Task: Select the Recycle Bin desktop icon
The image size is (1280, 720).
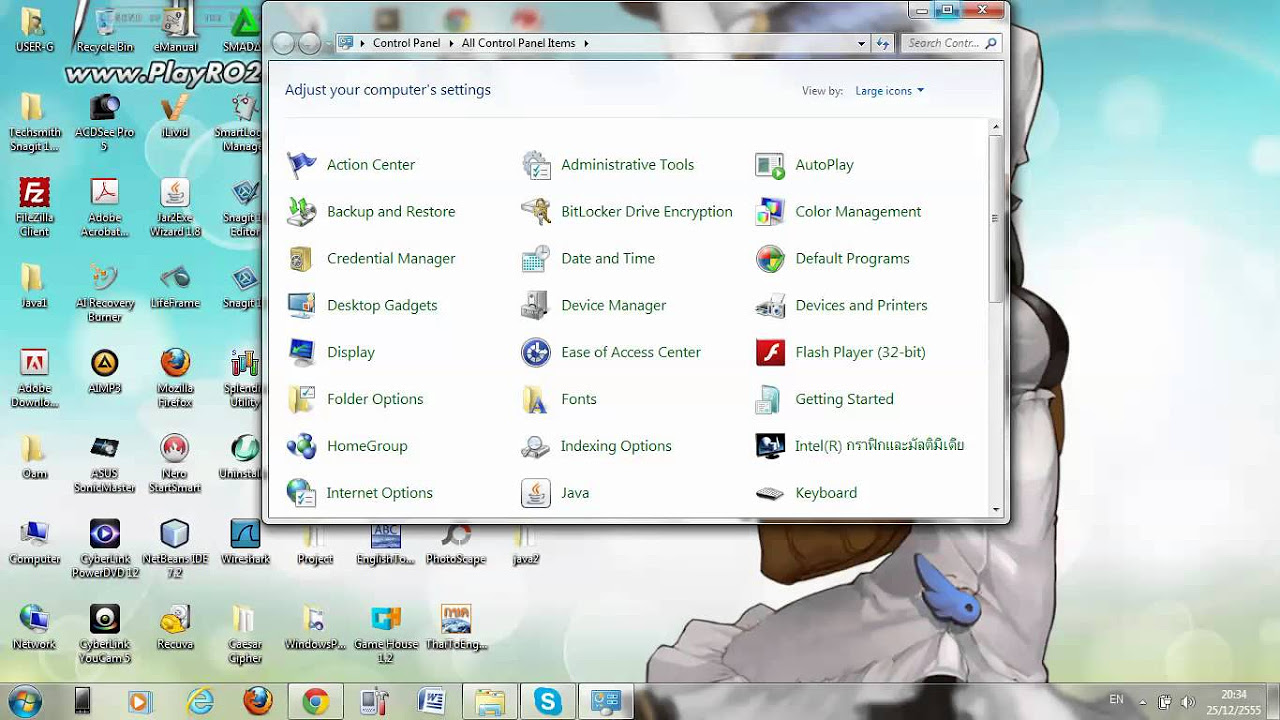Action: click(x=104, y=29)
